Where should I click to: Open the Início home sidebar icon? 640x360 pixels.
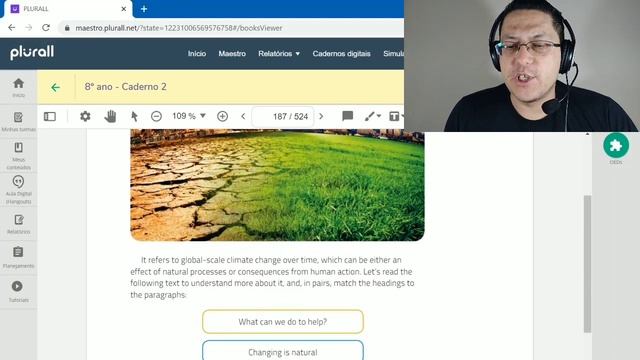(18, 87)
